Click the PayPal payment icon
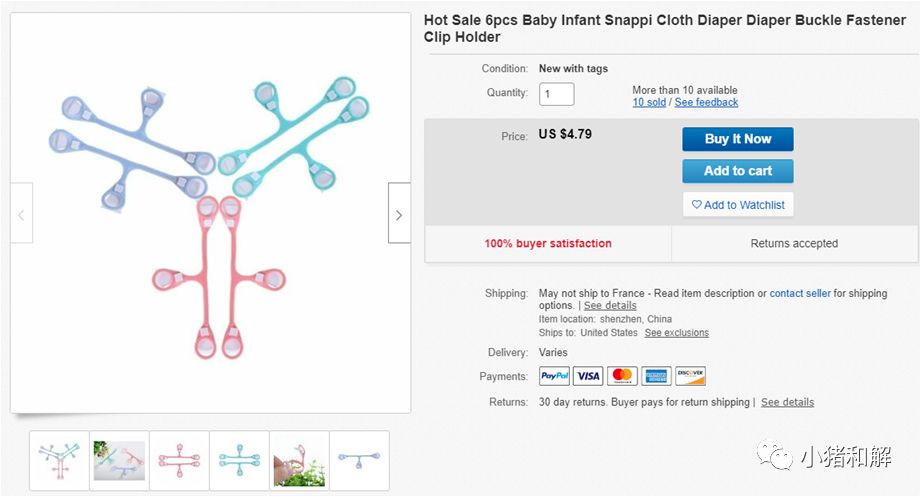The width and height of the screenshot is (921, 497). tap(554, 376)
